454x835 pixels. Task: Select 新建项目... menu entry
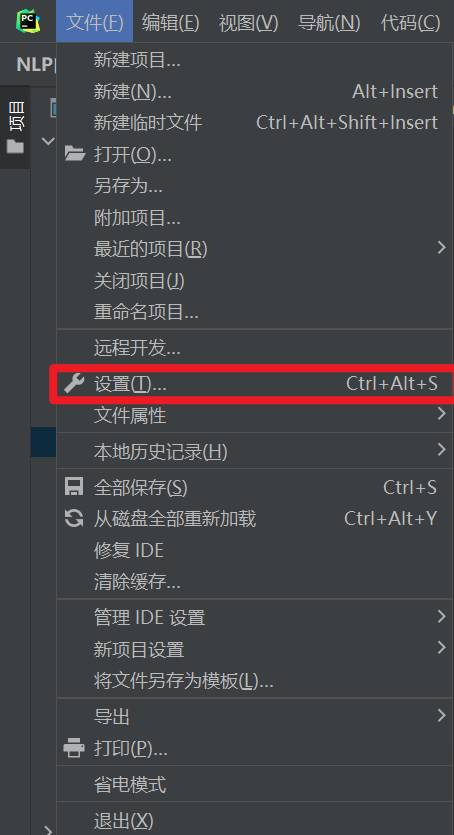[x=255, y=60]
